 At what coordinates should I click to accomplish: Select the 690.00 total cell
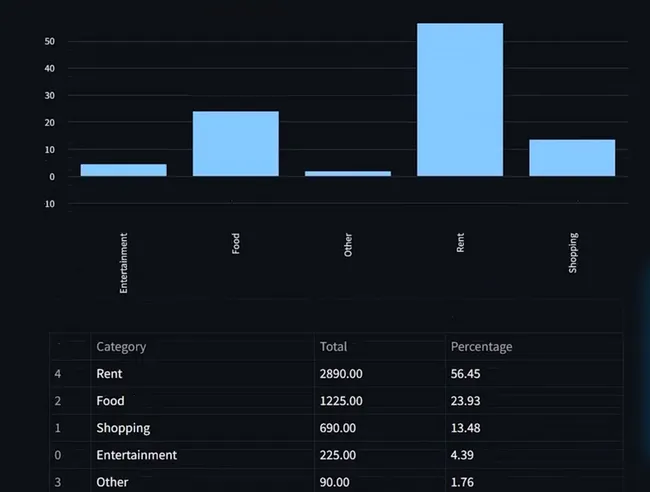pyautogui.click(x=338, y=428)
